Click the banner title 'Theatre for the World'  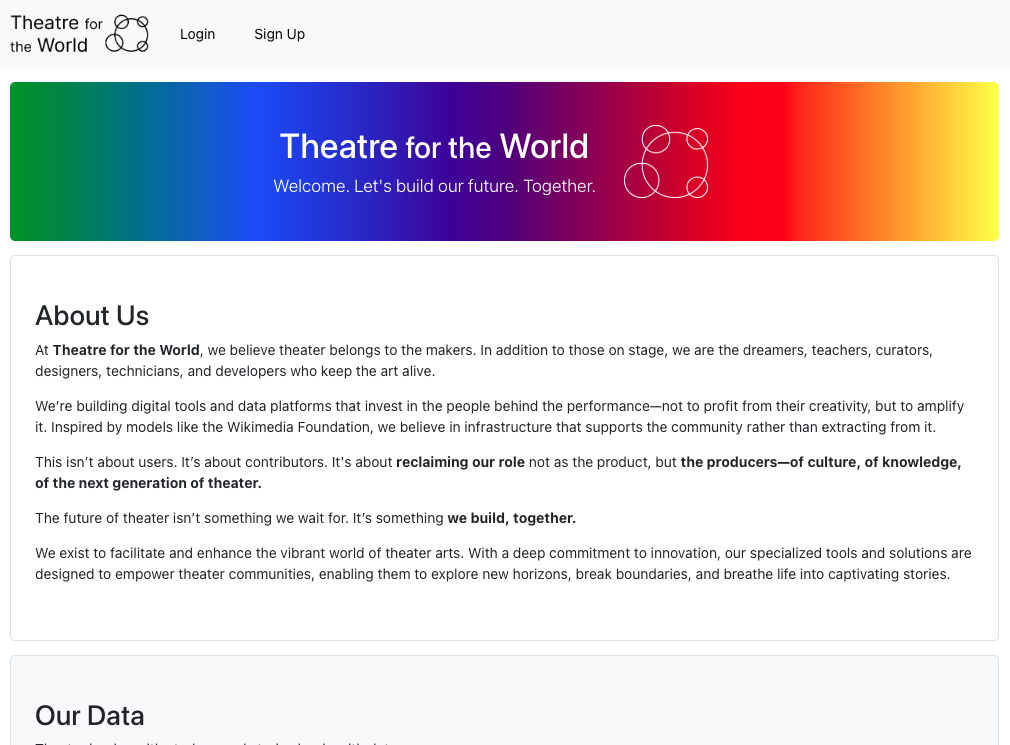[434, 146]
